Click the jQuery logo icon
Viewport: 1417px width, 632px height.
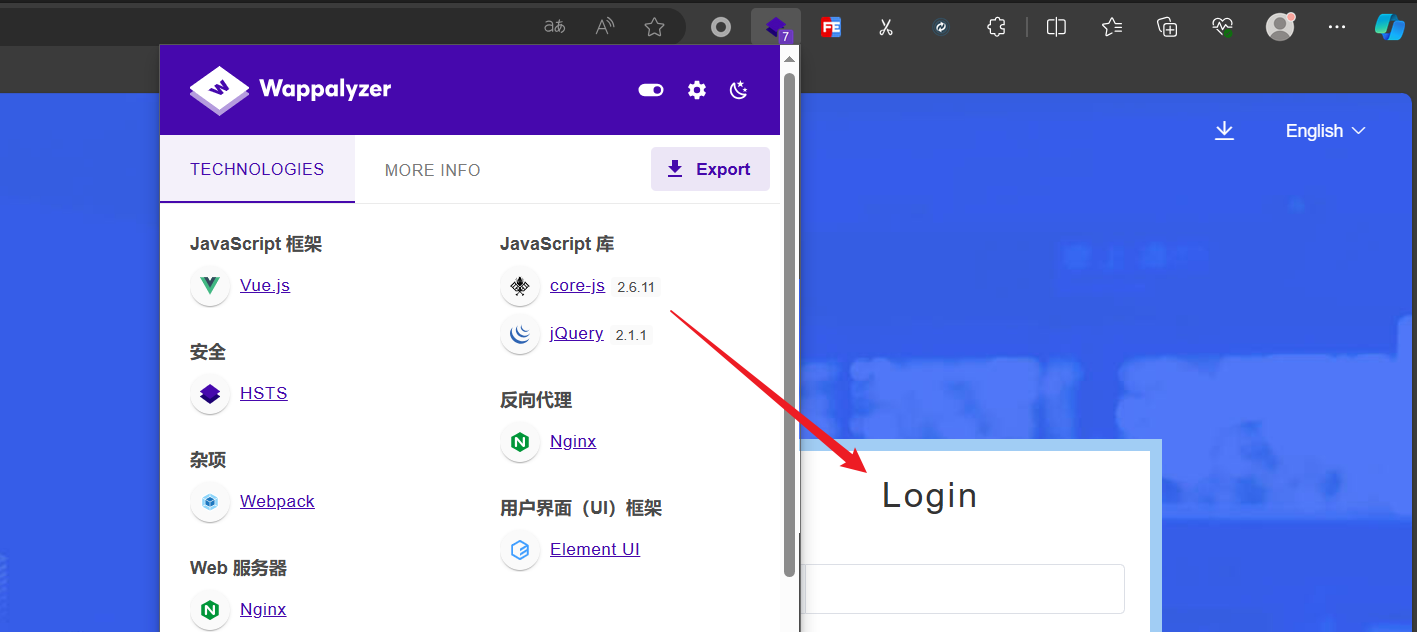pyautogui.click(x=520, y=334)
